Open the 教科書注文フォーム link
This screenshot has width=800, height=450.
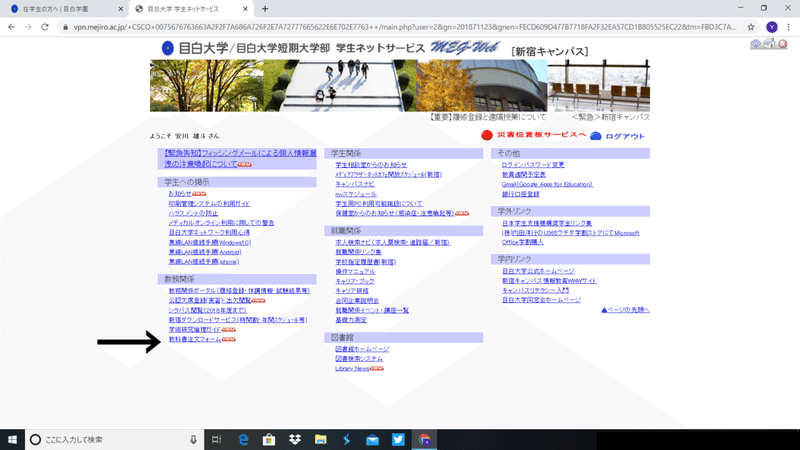click(x=195, y=339)
